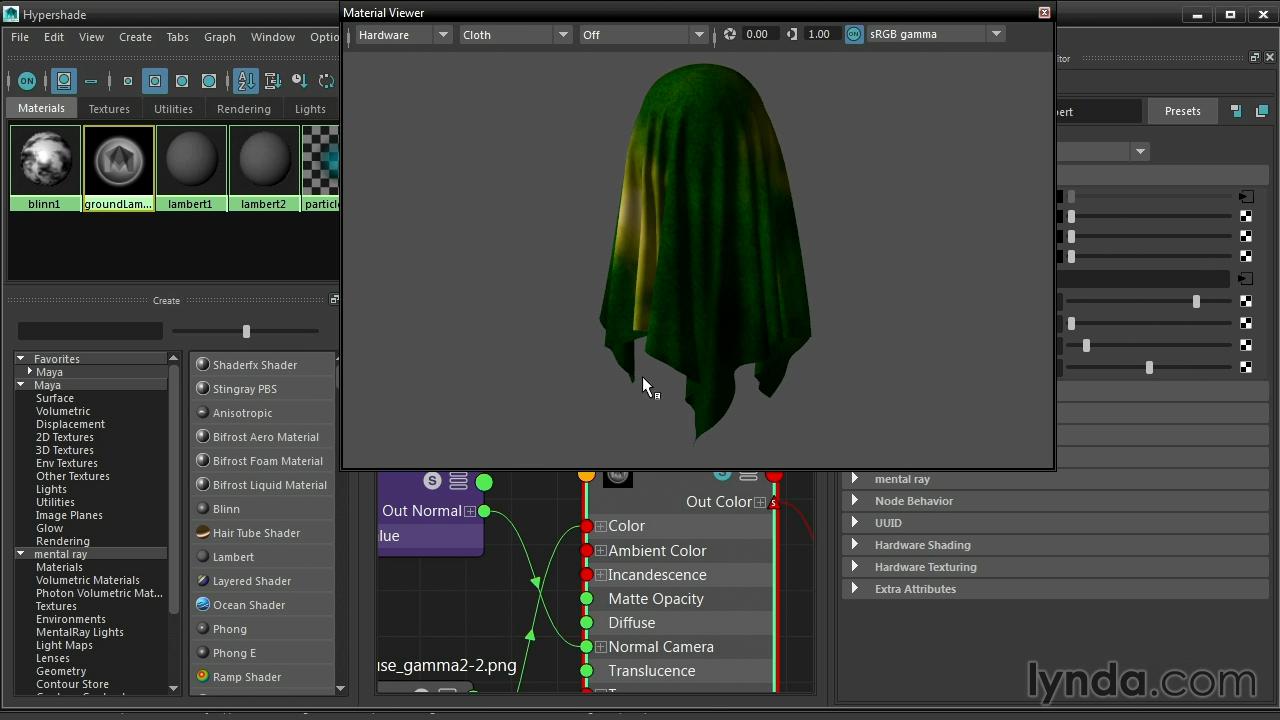Click the sort by type icon
The width and height of the screenshot is (1280, 720).
272,81
